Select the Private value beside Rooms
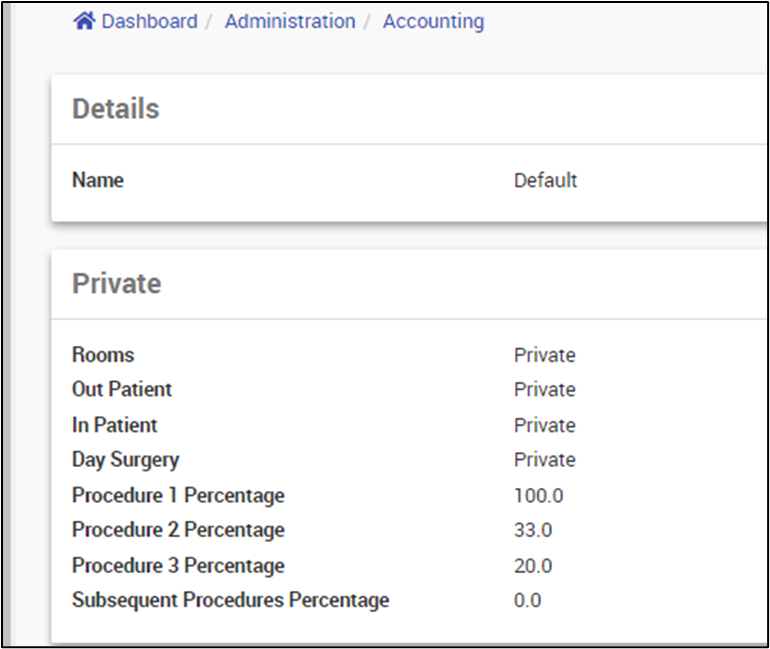 coord(544,355)
